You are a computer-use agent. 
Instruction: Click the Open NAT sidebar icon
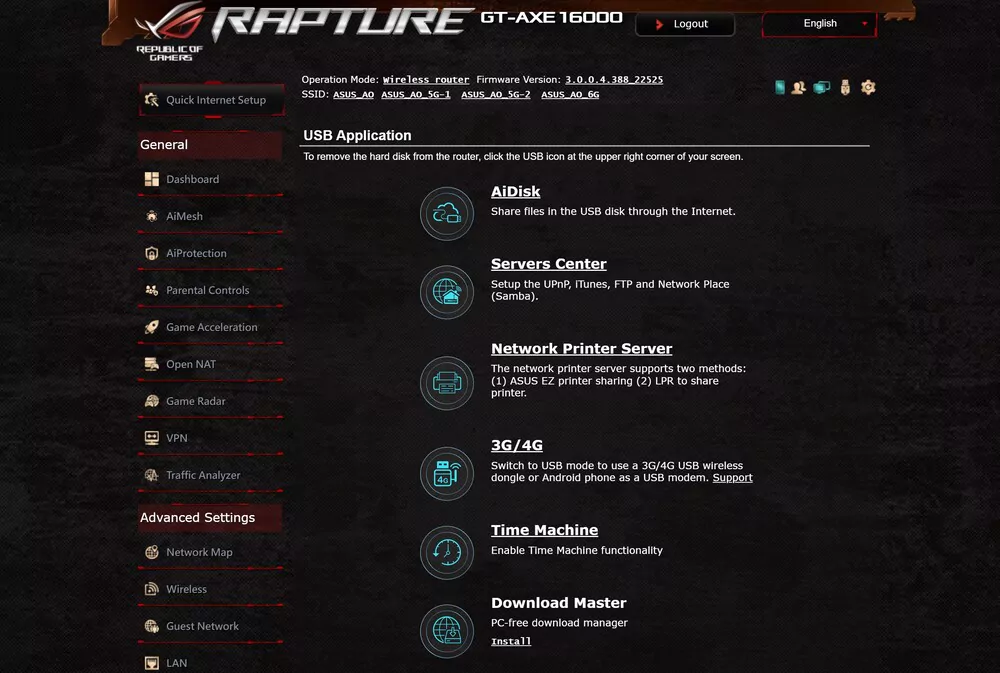[152, 364]
